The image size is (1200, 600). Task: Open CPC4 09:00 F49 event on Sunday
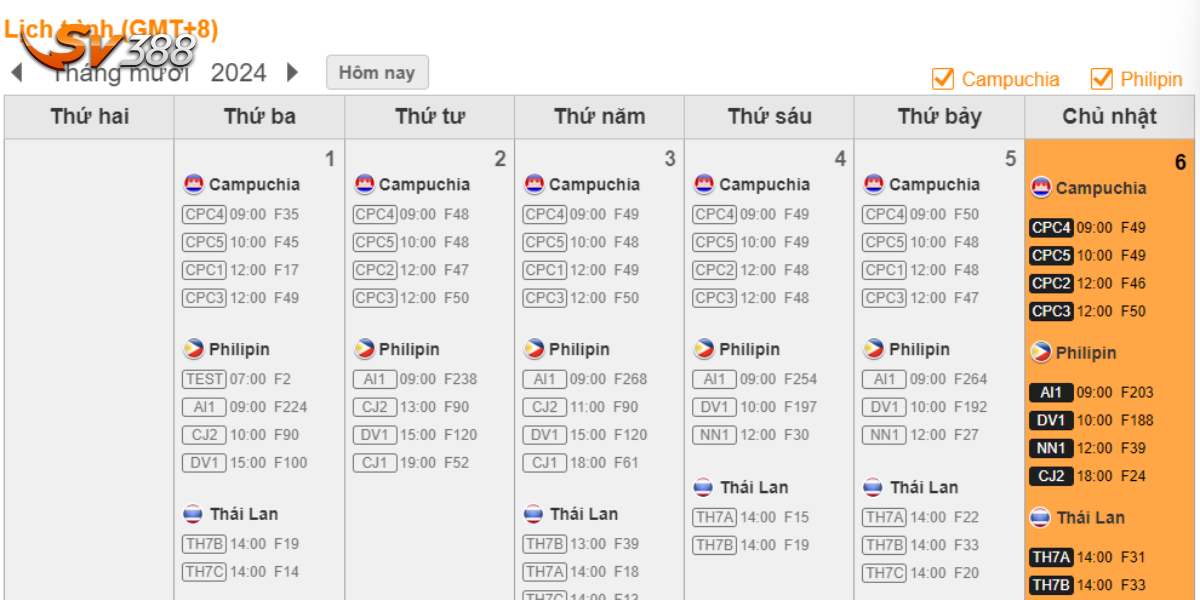pyautogui.click(x=1088, y=227)
